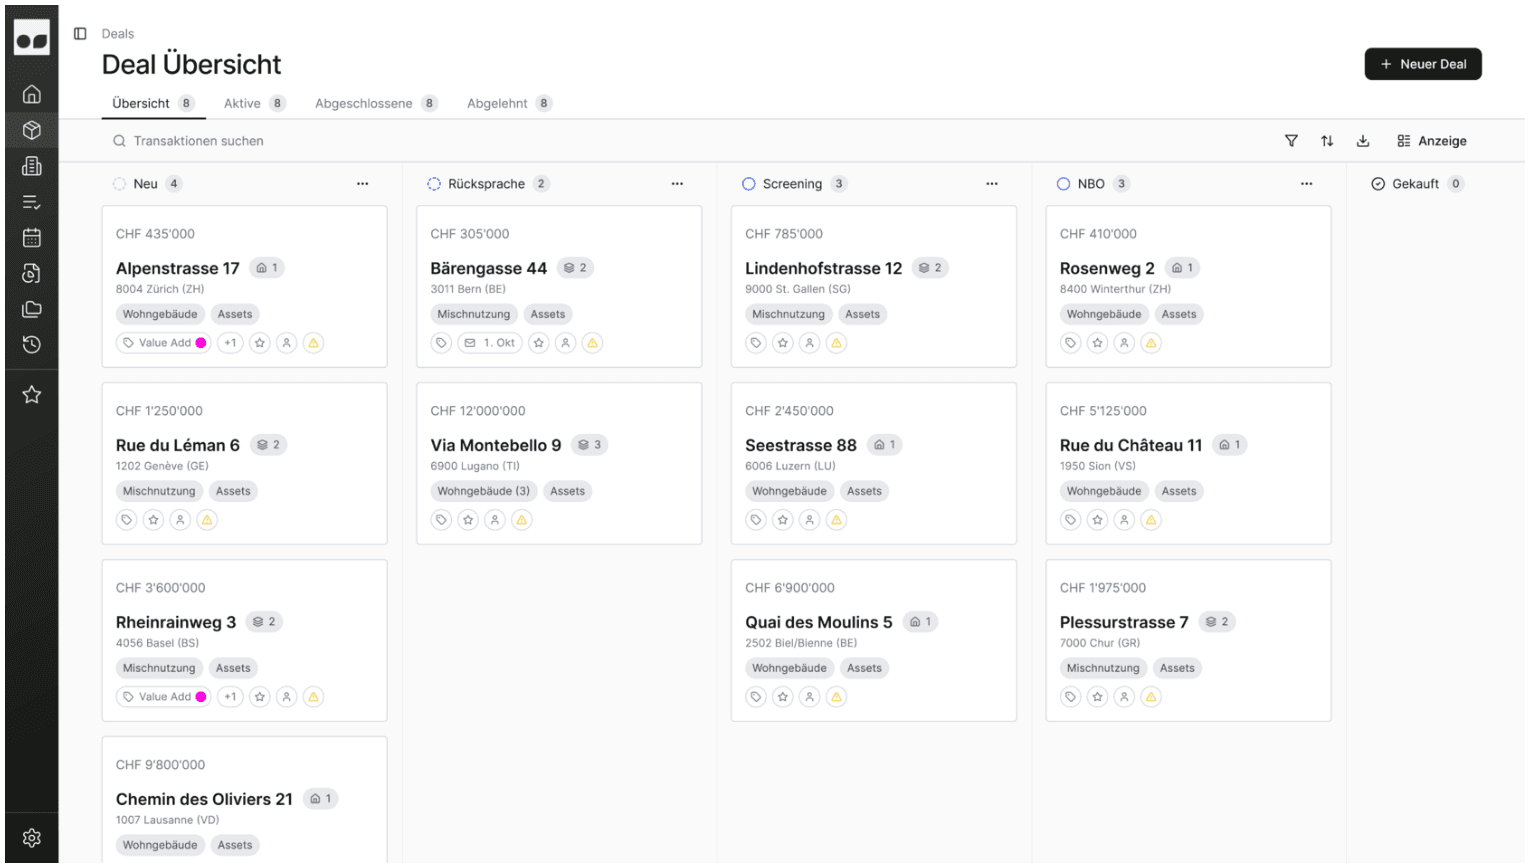Open the Neu column more-options menu
1536x866 pixels.
click(x=363, y=184)
